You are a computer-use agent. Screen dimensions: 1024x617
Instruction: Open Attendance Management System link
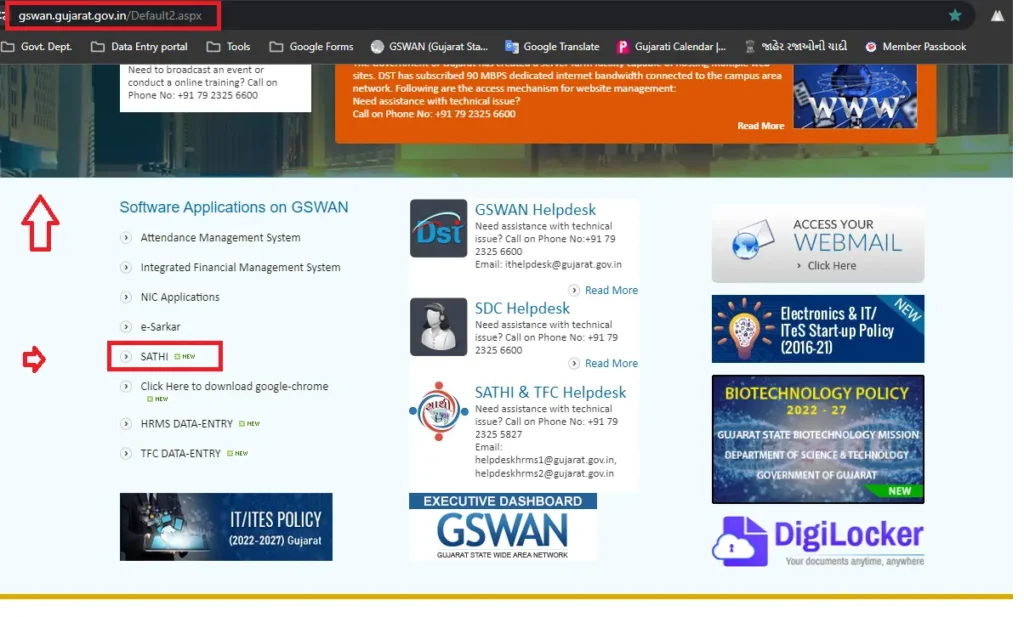220,238
